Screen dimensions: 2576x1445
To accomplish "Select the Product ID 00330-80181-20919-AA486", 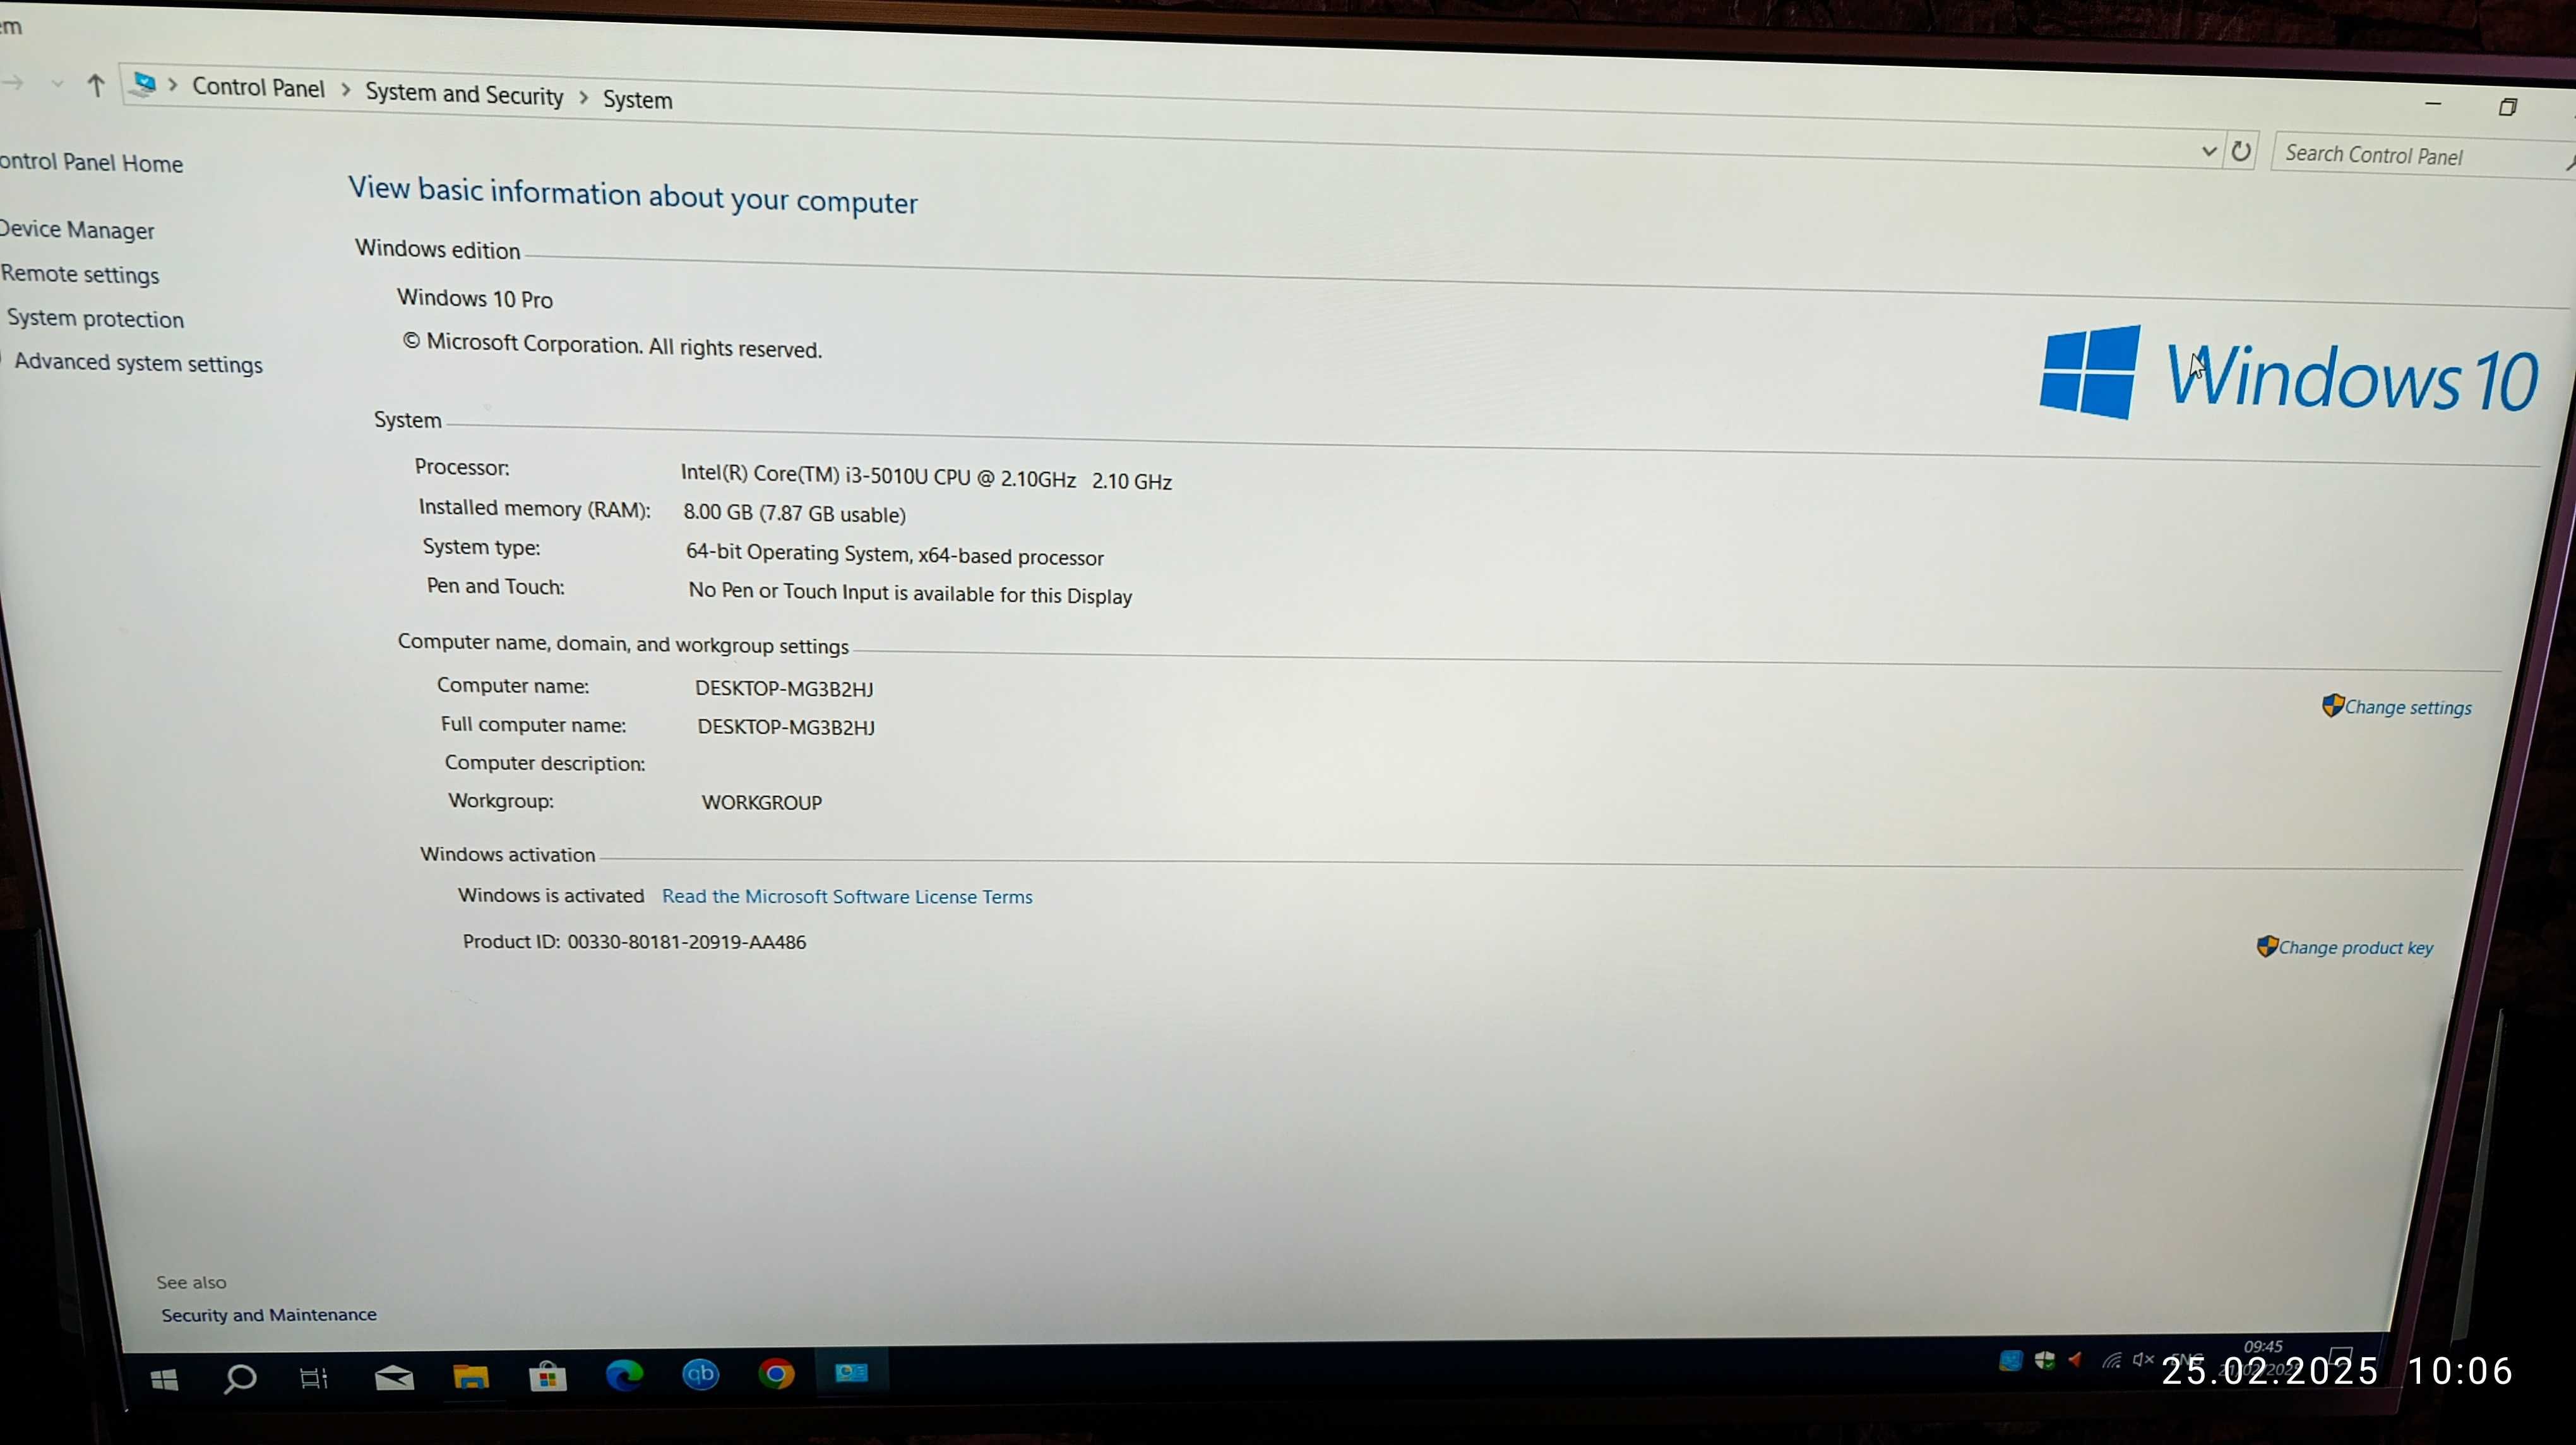I will click(634, 941).
